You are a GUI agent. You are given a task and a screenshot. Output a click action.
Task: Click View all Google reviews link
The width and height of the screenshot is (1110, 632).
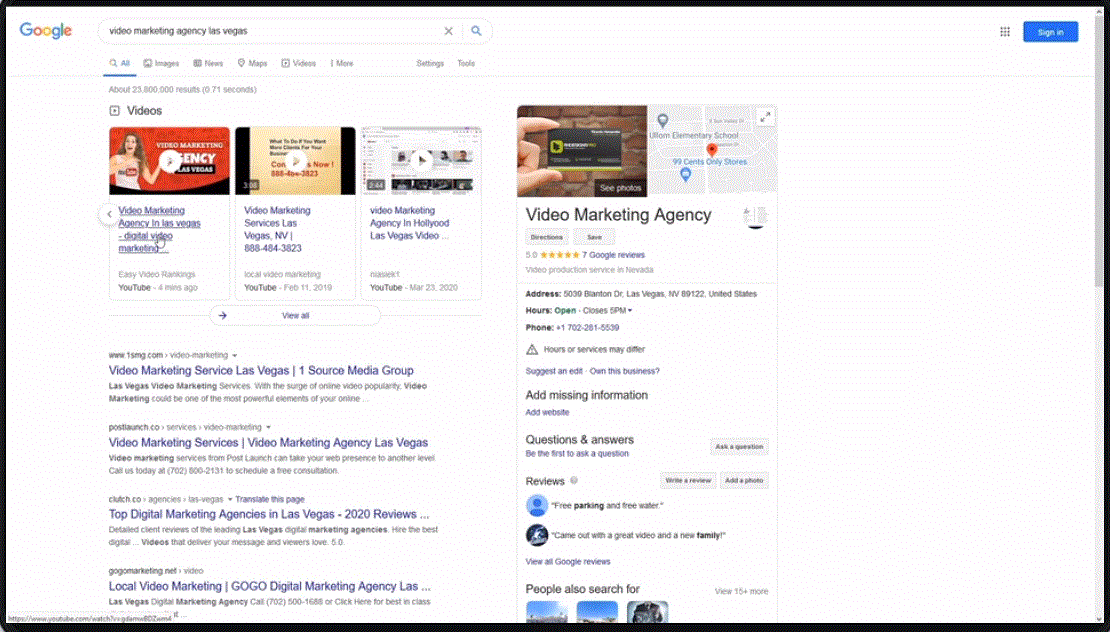click(568, 562)
